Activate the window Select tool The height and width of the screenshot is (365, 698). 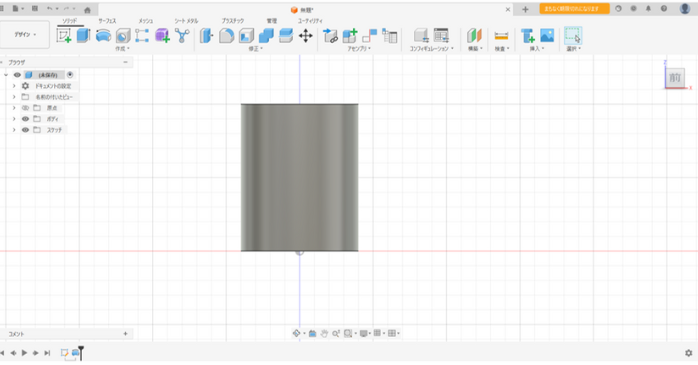click(x=573, y=36)
